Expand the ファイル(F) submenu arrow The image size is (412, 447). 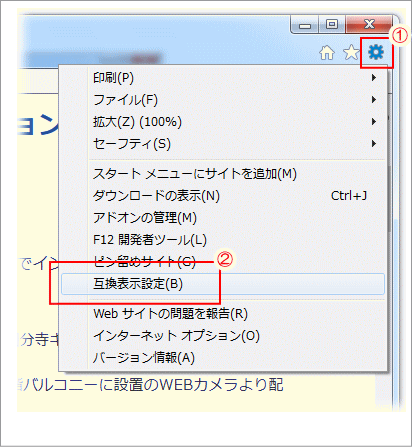[374, 100]
